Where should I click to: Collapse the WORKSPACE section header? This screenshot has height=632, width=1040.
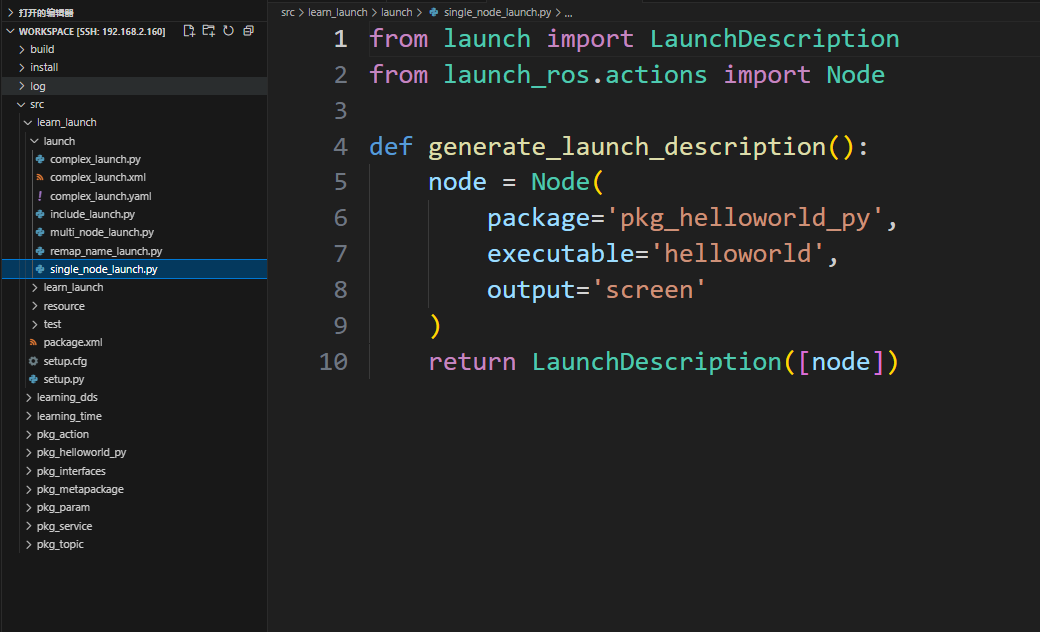click(11, 31)
